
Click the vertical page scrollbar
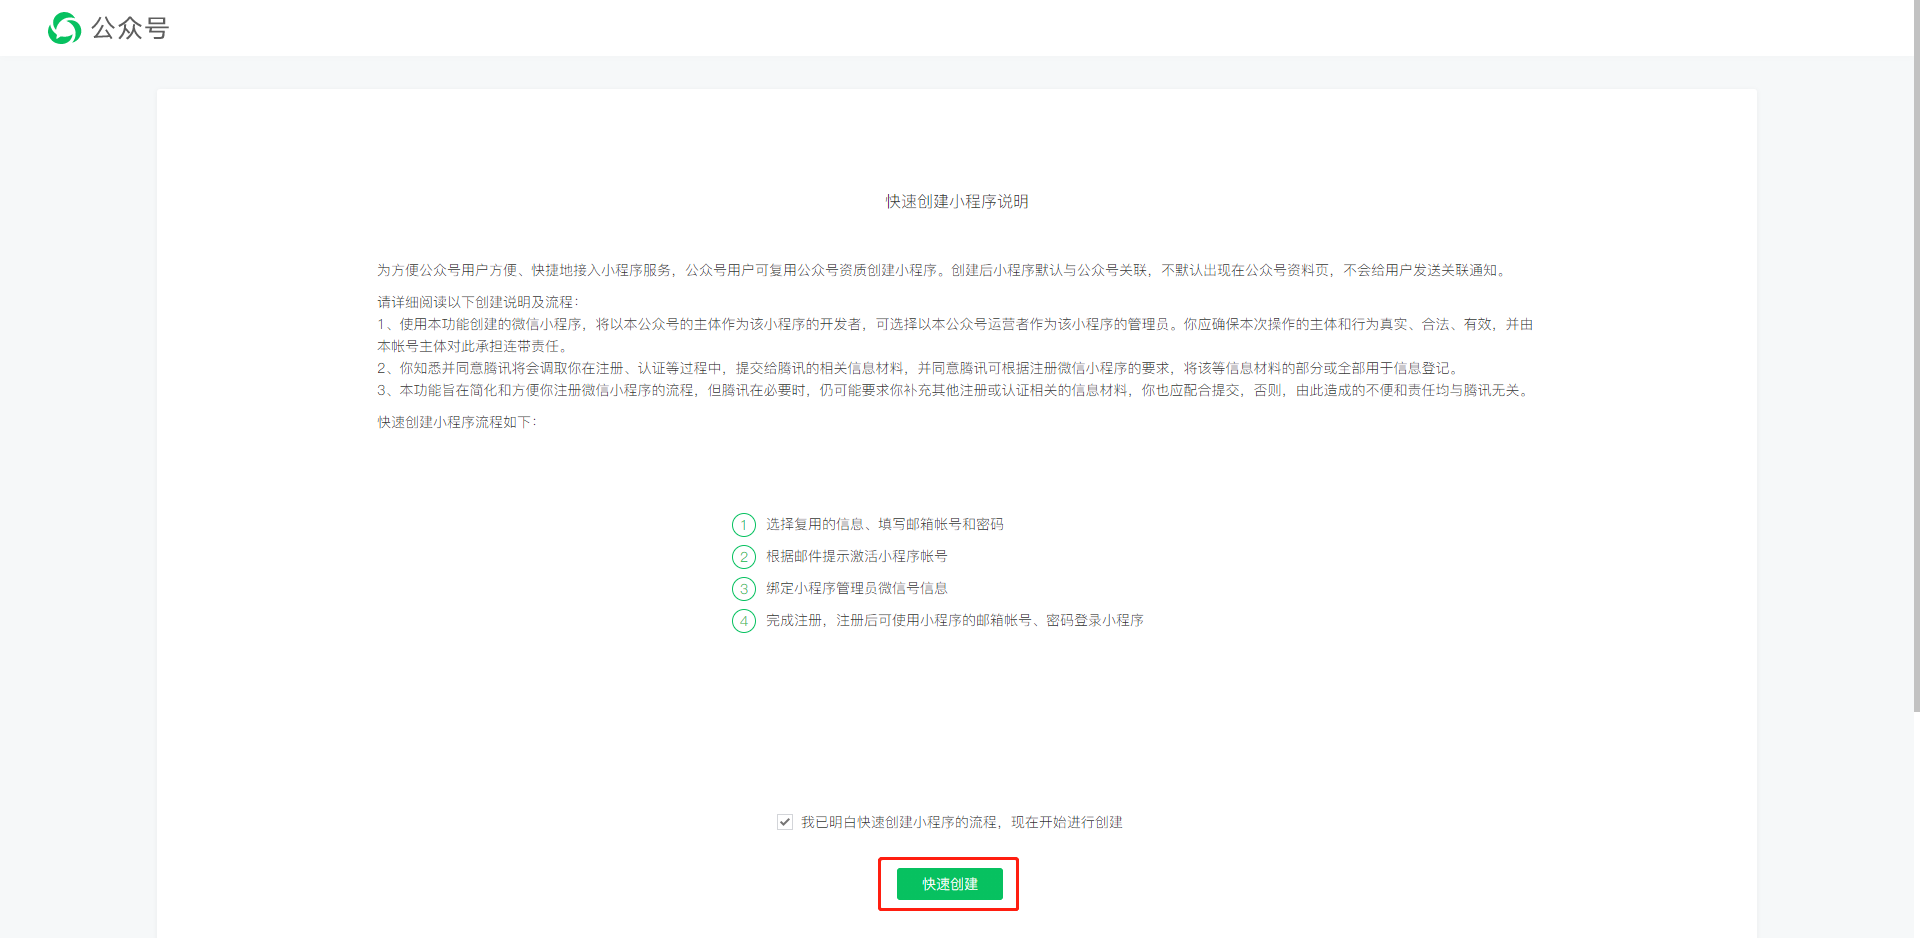[1916, 356]
